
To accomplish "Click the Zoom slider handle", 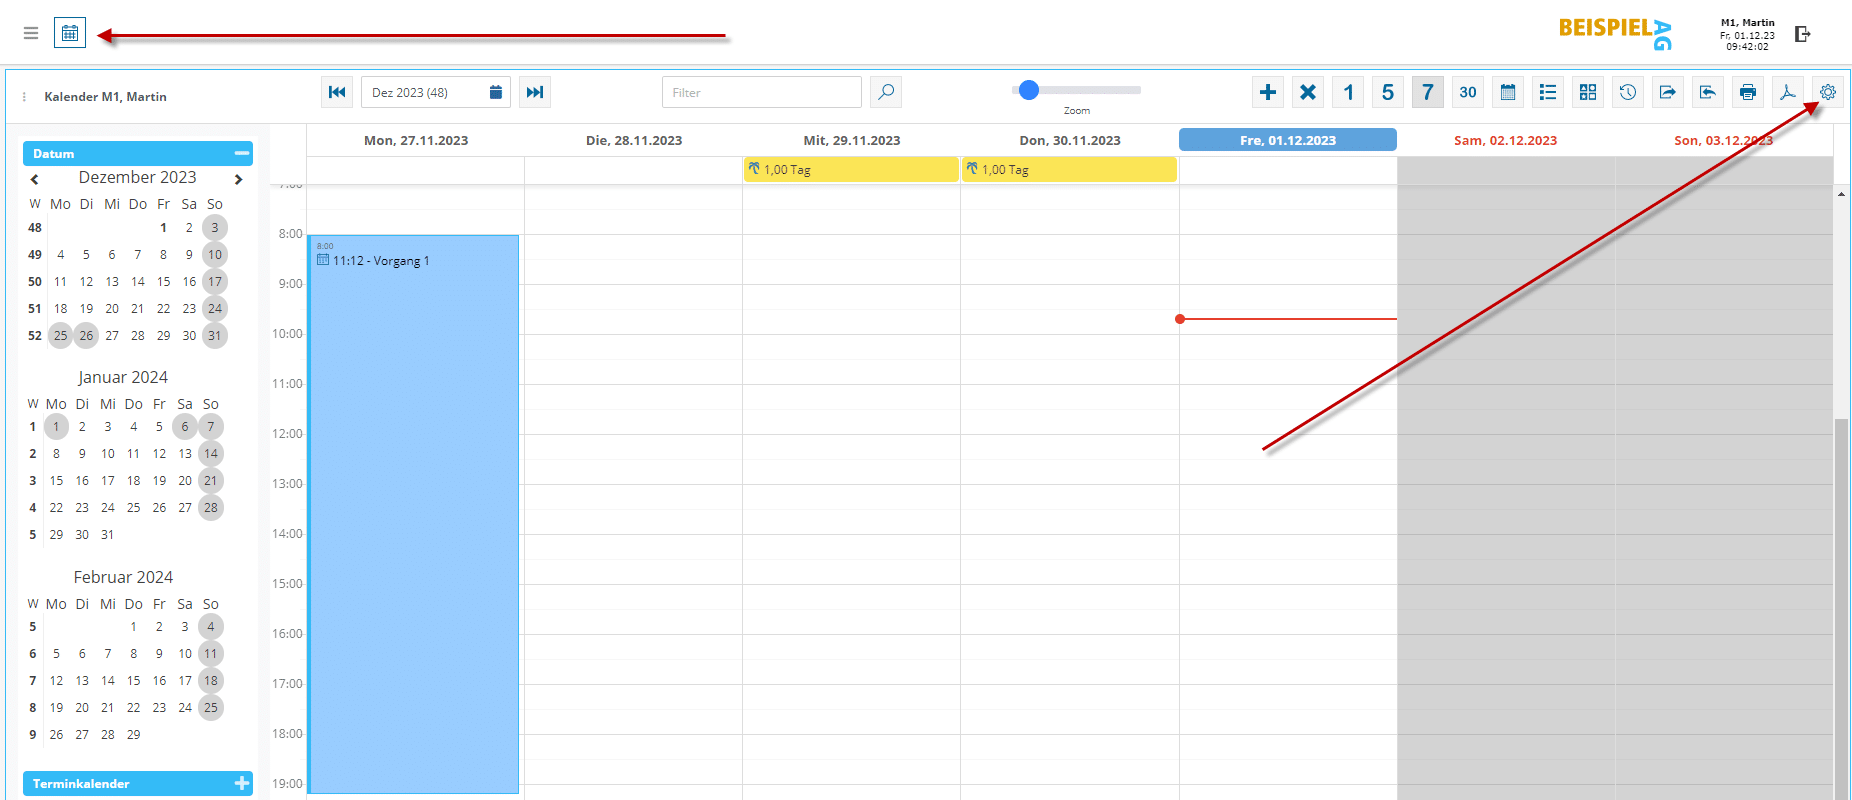I will [x=1029, y=90].
